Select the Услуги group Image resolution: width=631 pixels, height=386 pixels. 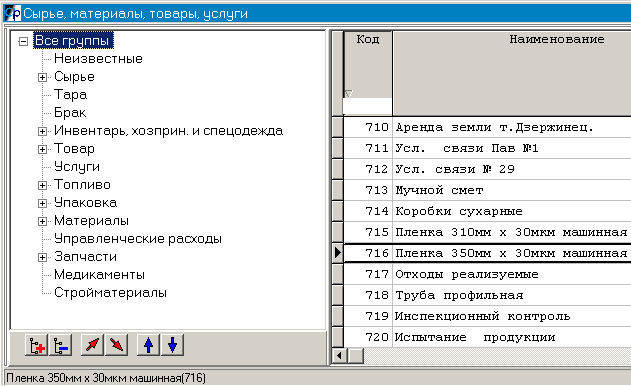pos(77,167)
